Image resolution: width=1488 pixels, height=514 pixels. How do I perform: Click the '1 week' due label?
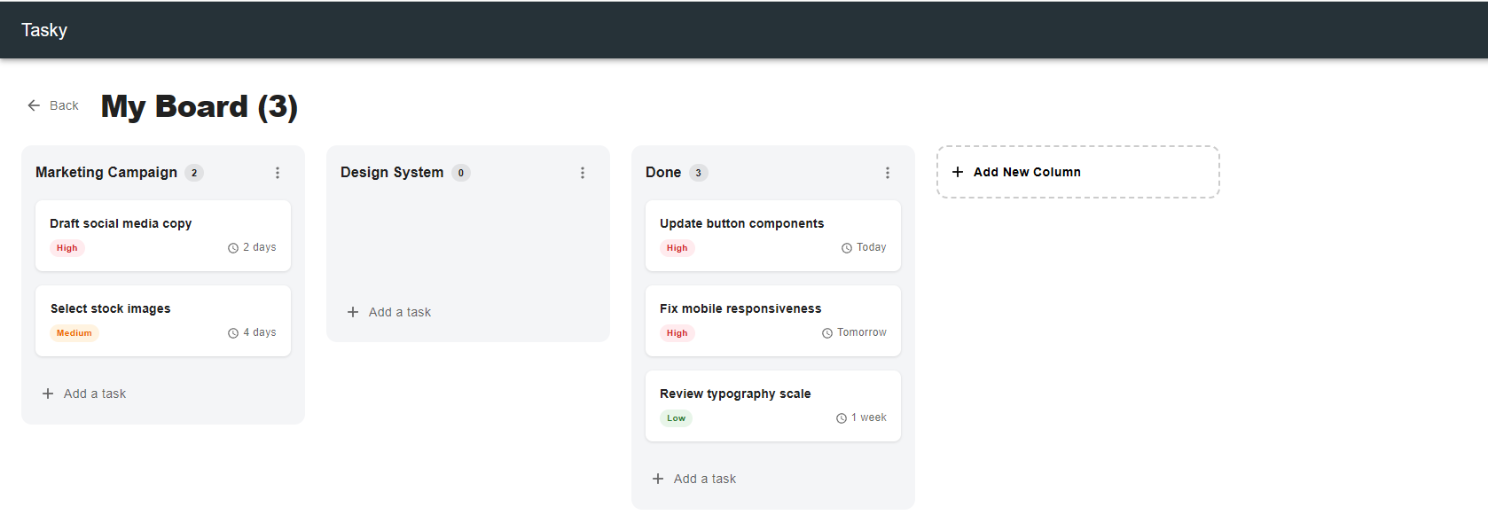[869, 417]
